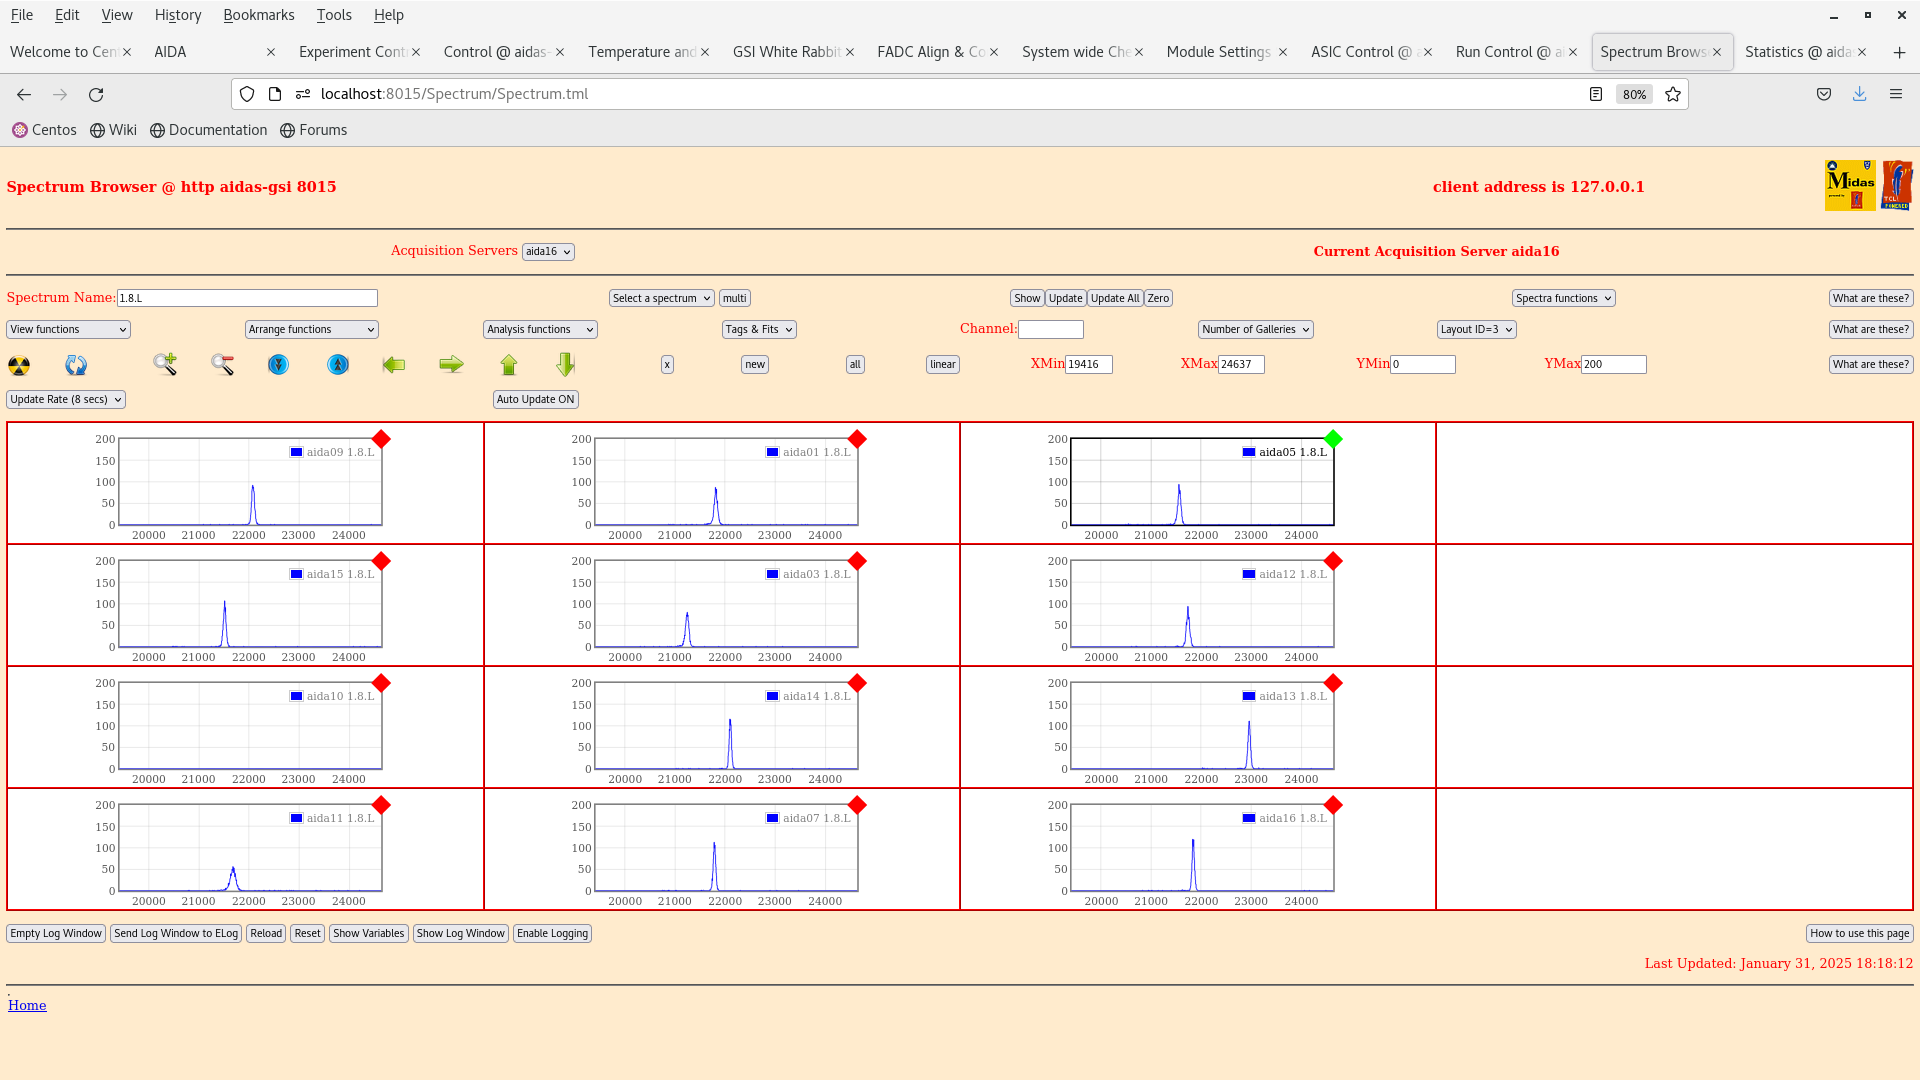Image resolution: width=1920 pixels, height=1080 pixels.
Task: Click the XMin input field
Action: (x=1088, y=365)
